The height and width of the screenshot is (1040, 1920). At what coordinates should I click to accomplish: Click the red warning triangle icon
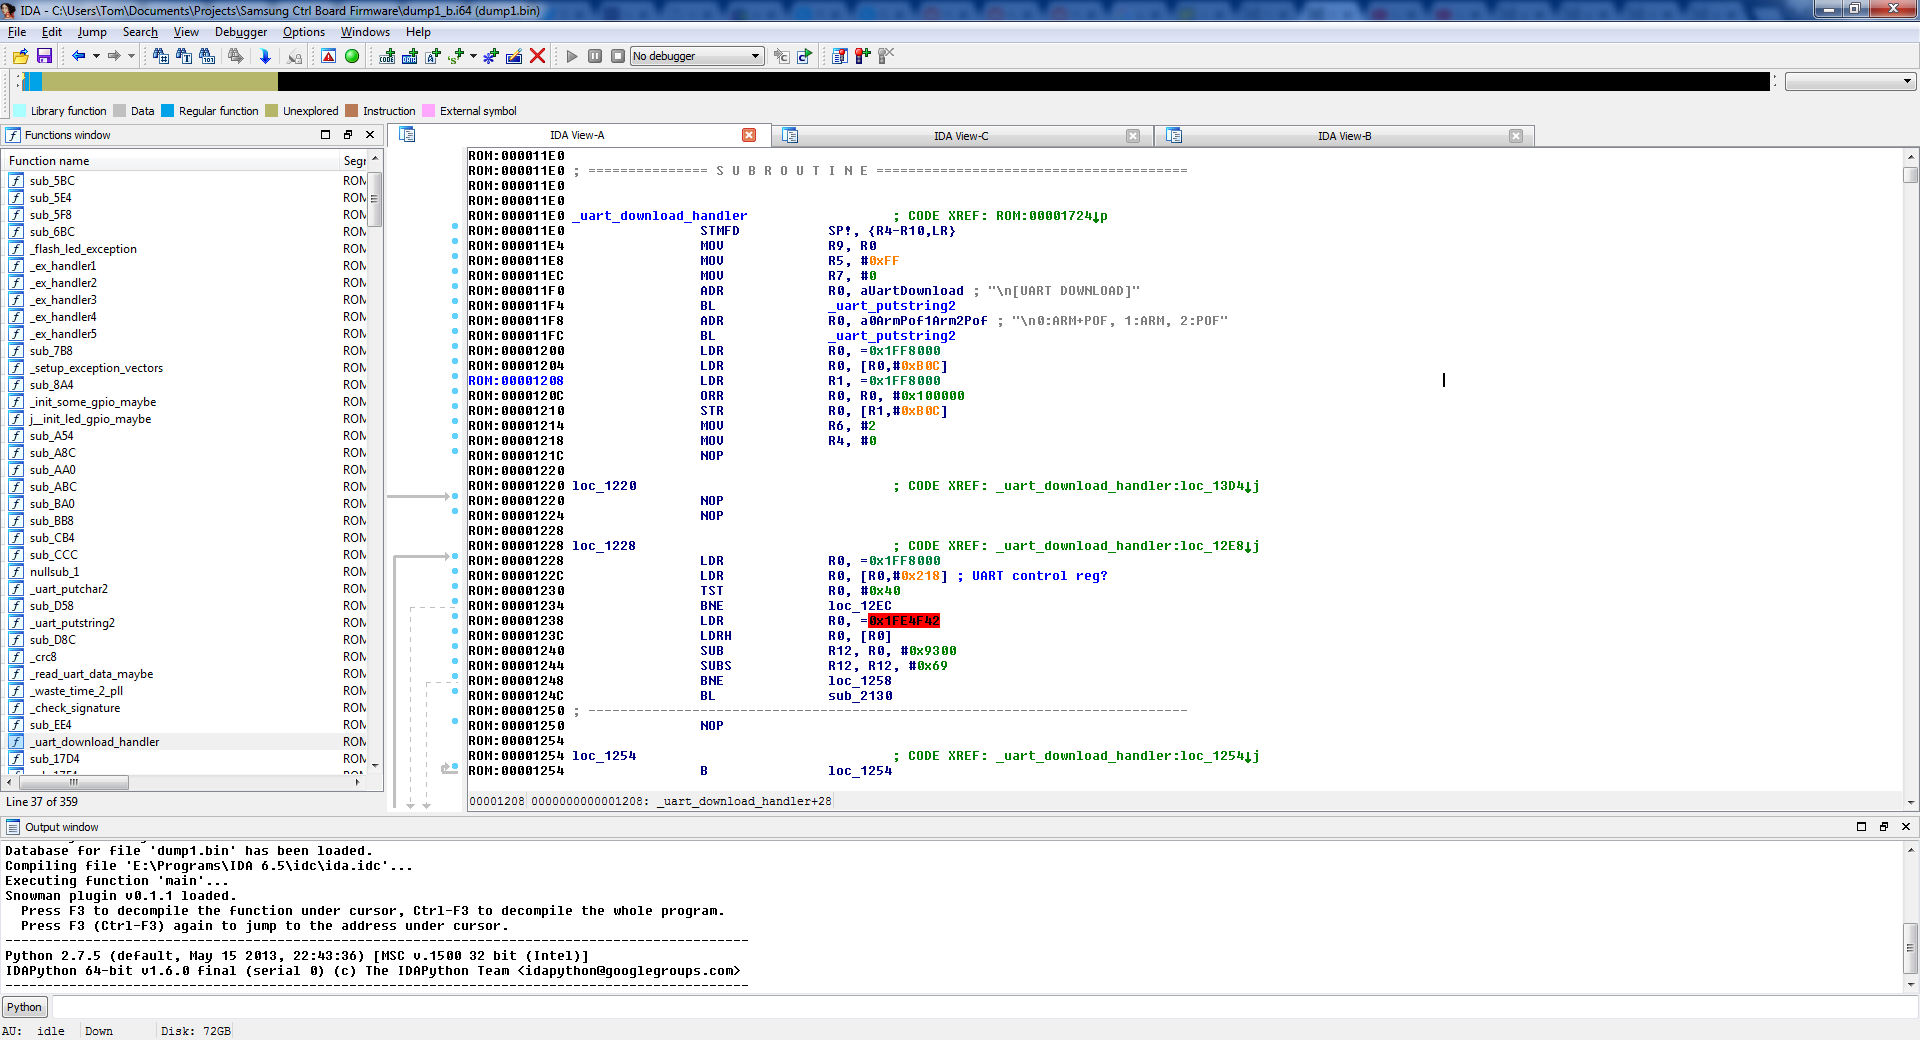point(328,56)
